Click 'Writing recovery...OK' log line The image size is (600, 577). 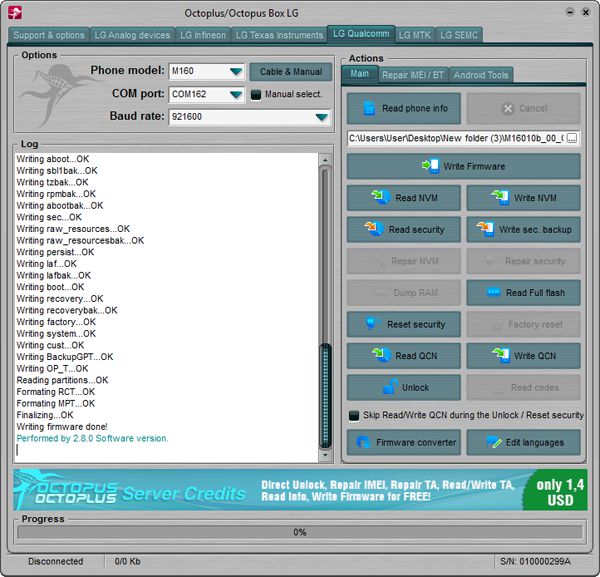pyautogui.click(x=60, y=299)
